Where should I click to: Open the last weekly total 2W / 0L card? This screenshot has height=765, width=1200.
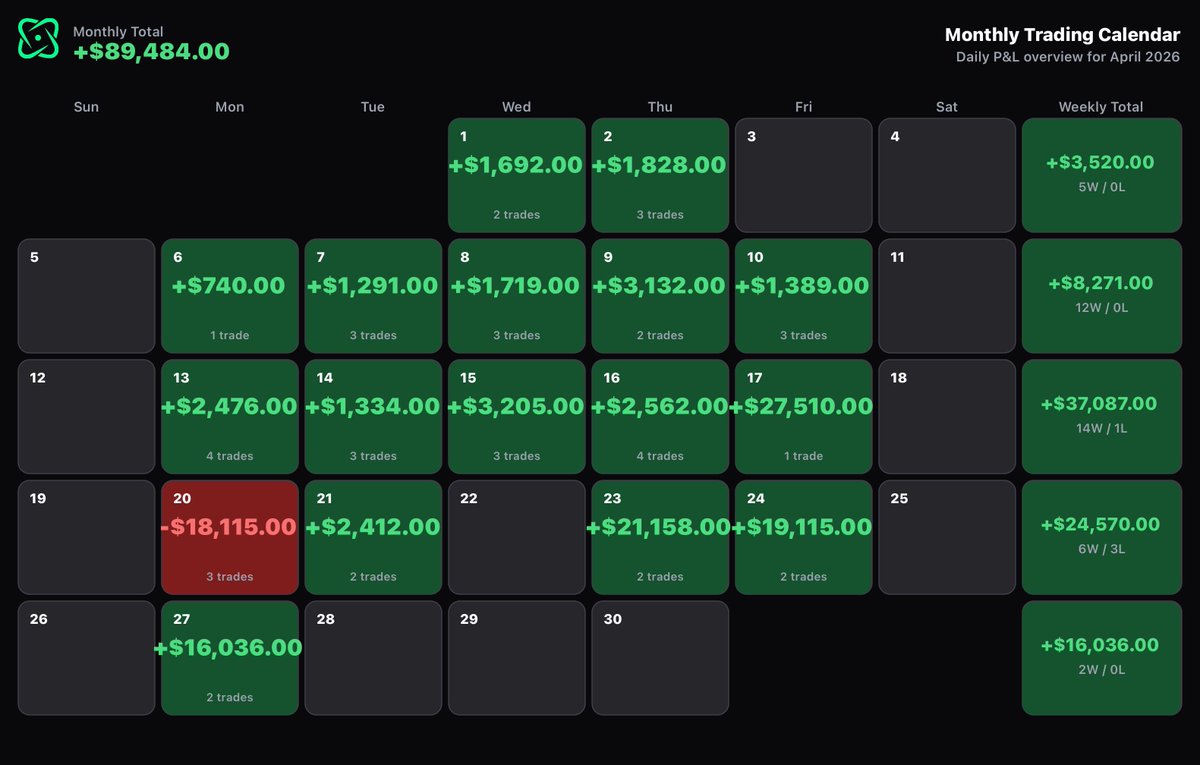pos(1101,658)
